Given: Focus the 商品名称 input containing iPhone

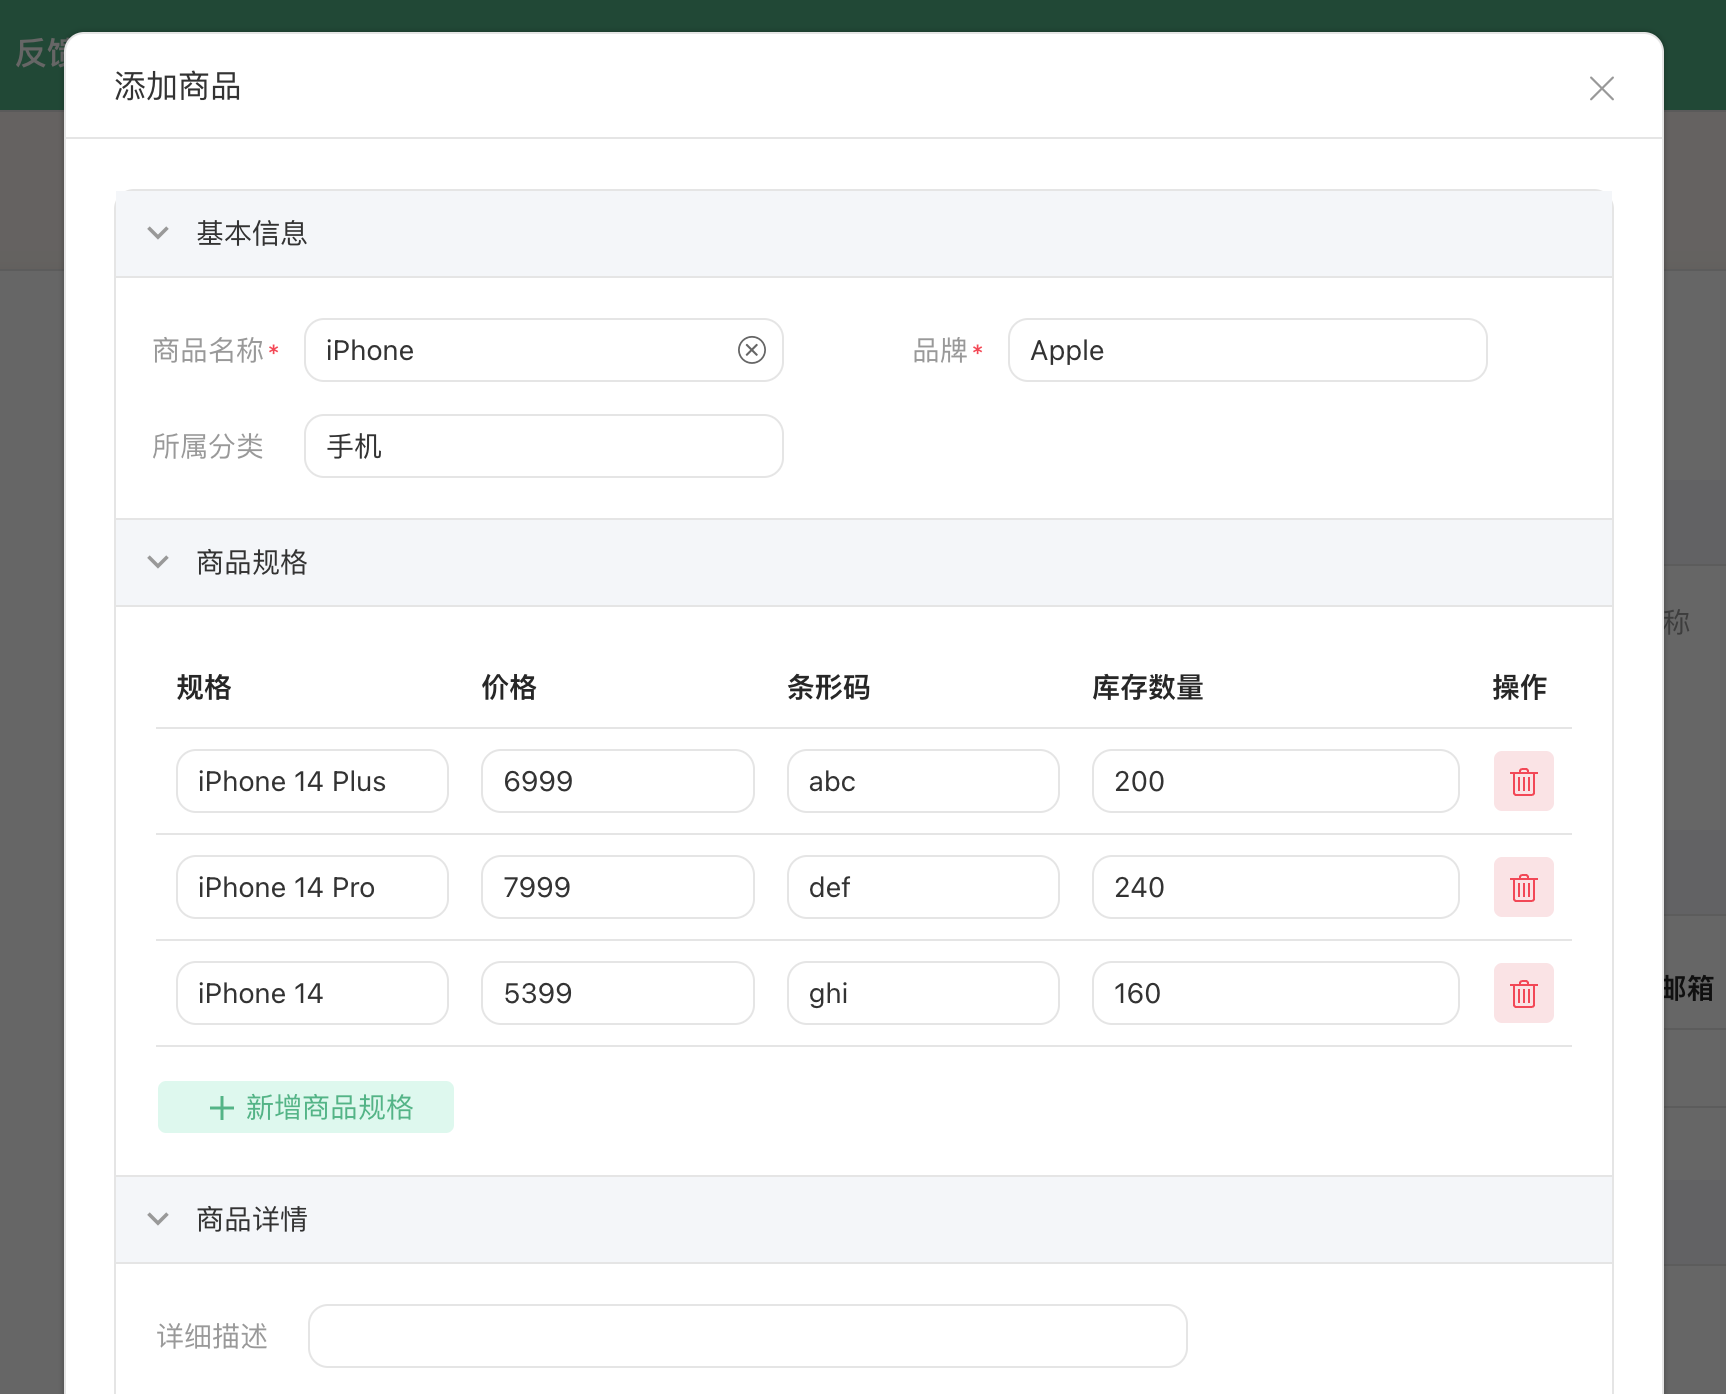Looking at the screenshot, I should click(520, 350).
